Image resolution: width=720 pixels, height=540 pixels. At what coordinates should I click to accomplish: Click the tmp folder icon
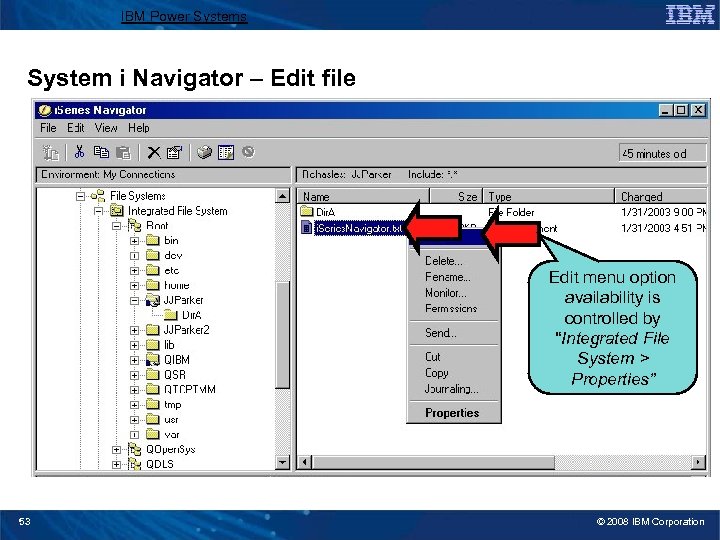pyautogui.click(x=152, y=405)
